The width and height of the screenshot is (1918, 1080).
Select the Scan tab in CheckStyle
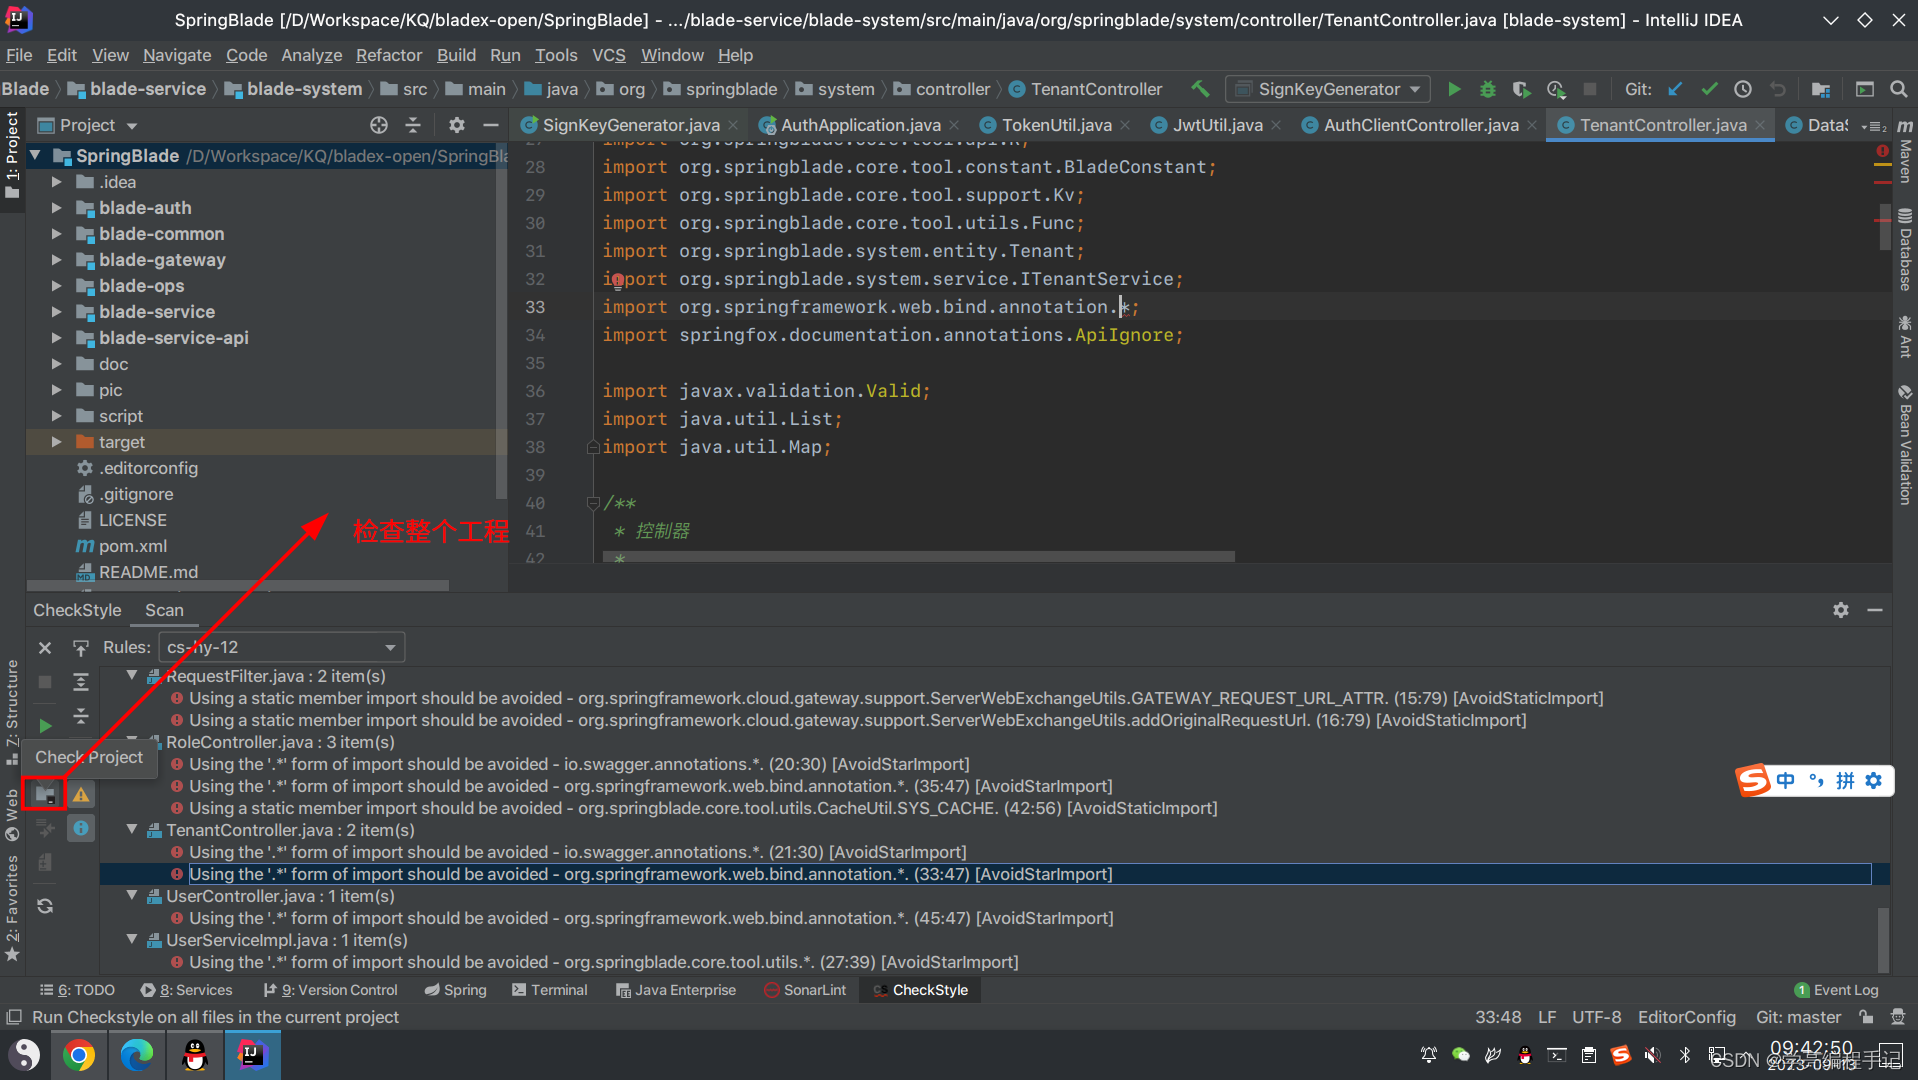(164, 610)
